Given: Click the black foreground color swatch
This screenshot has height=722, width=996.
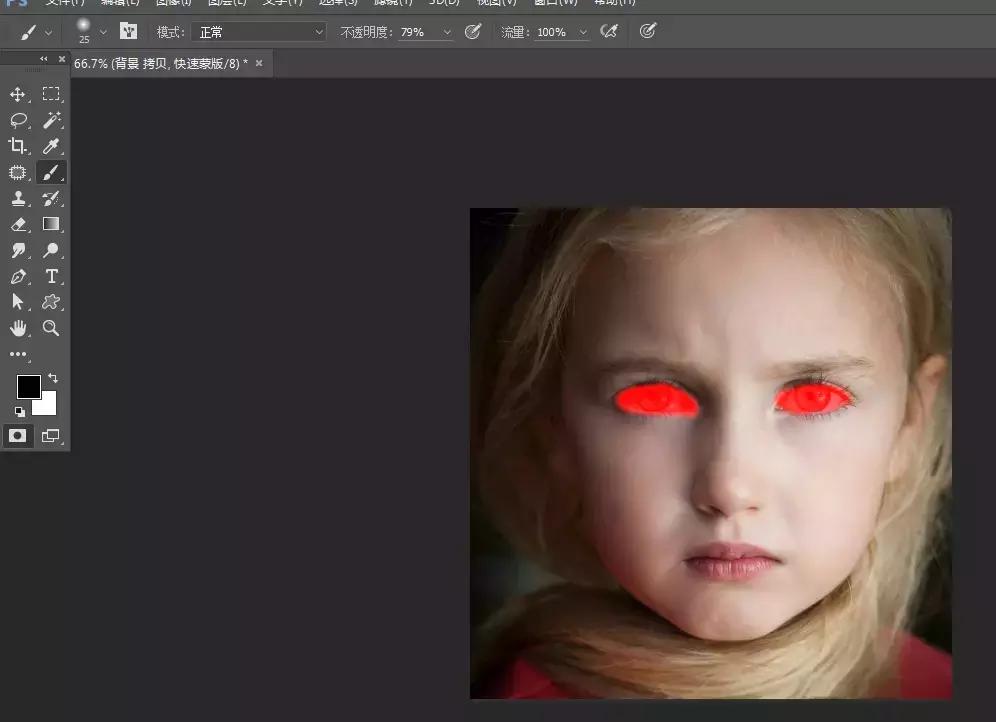Looking at the screenshot, I should tap(28, 386).
